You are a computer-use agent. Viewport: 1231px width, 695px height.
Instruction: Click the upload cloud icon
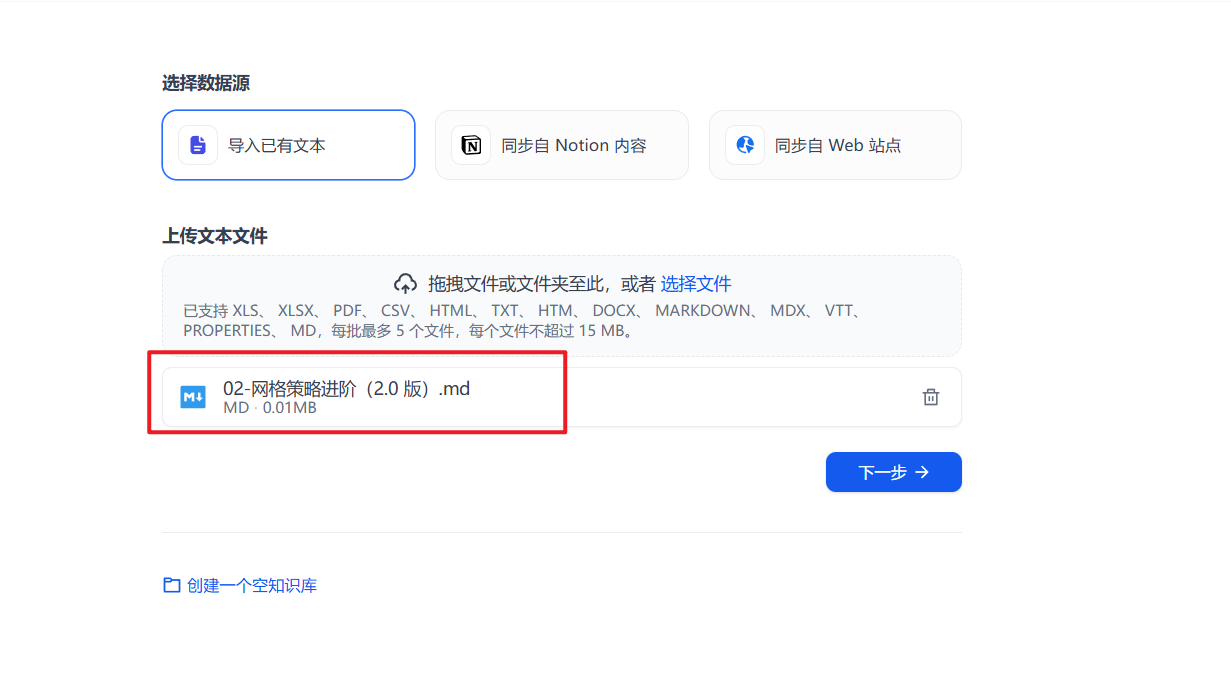[406, 283]
